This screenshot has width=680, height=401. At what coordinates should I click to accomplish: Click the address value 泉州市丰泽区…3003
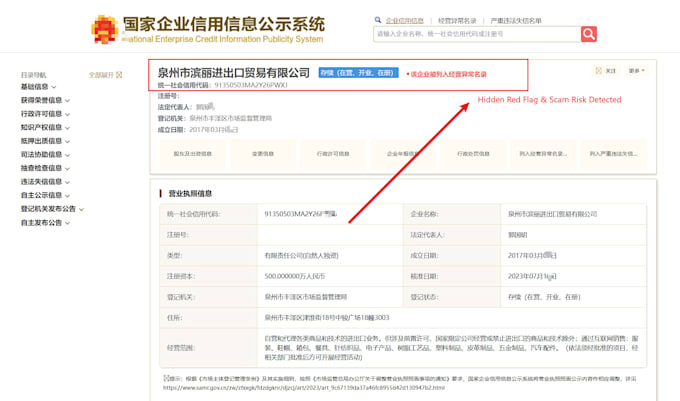click(327, 318)
